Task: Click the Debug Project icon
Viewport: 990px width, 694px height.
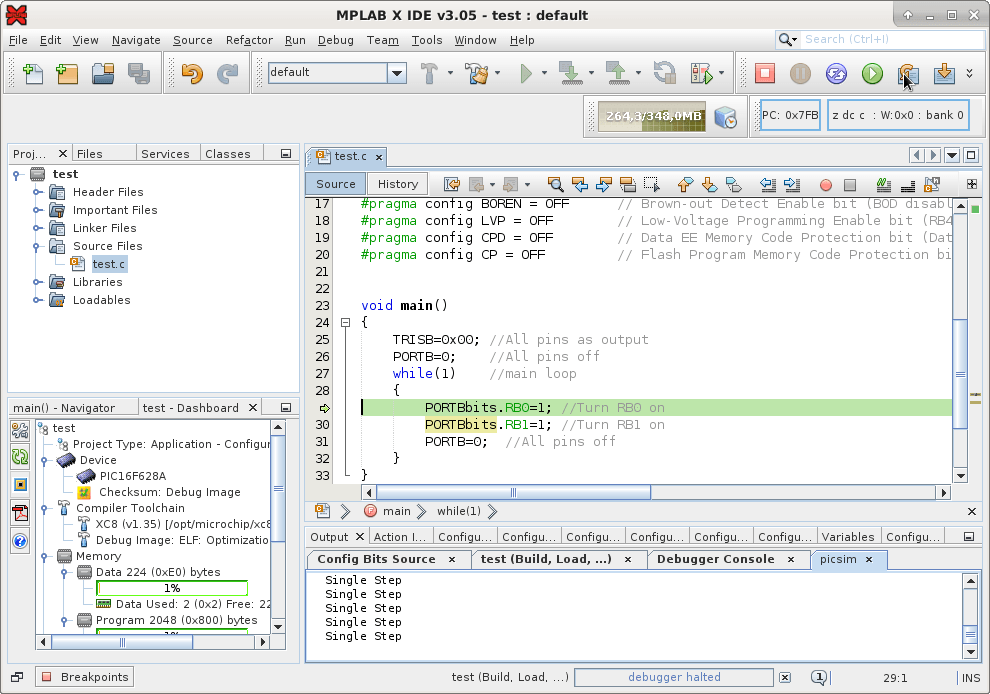Action: click(701, 73)
